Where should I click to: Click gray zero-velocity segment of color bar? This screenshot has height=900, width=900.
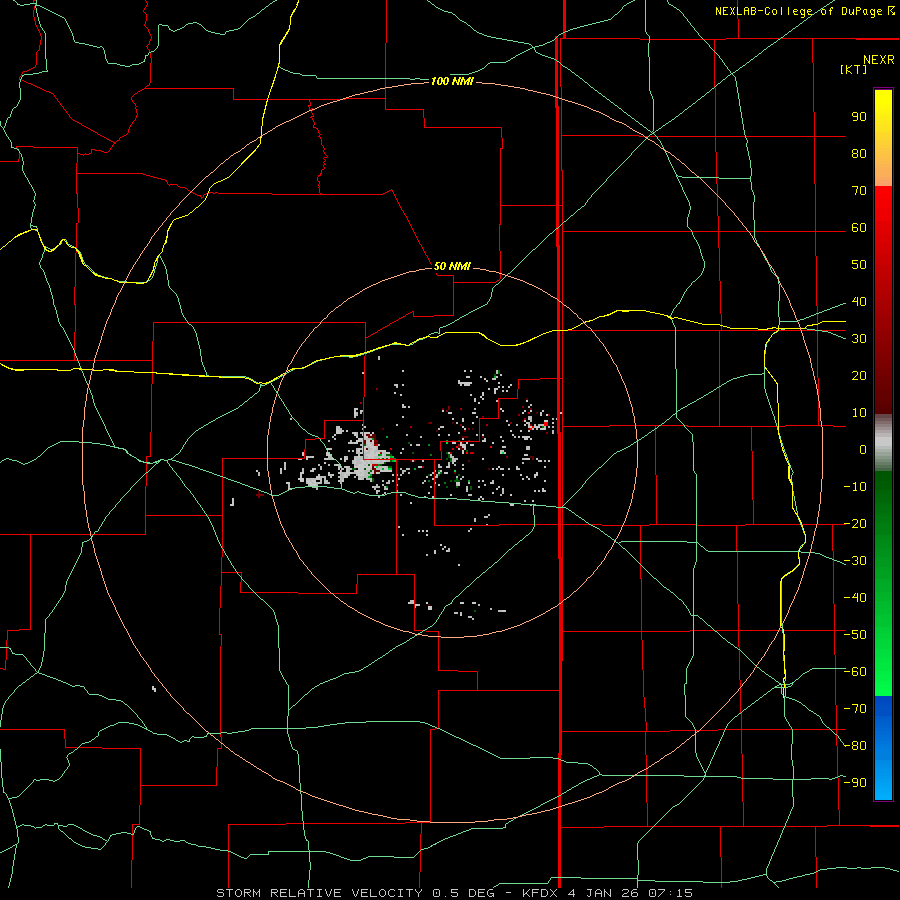click(883, 443)
